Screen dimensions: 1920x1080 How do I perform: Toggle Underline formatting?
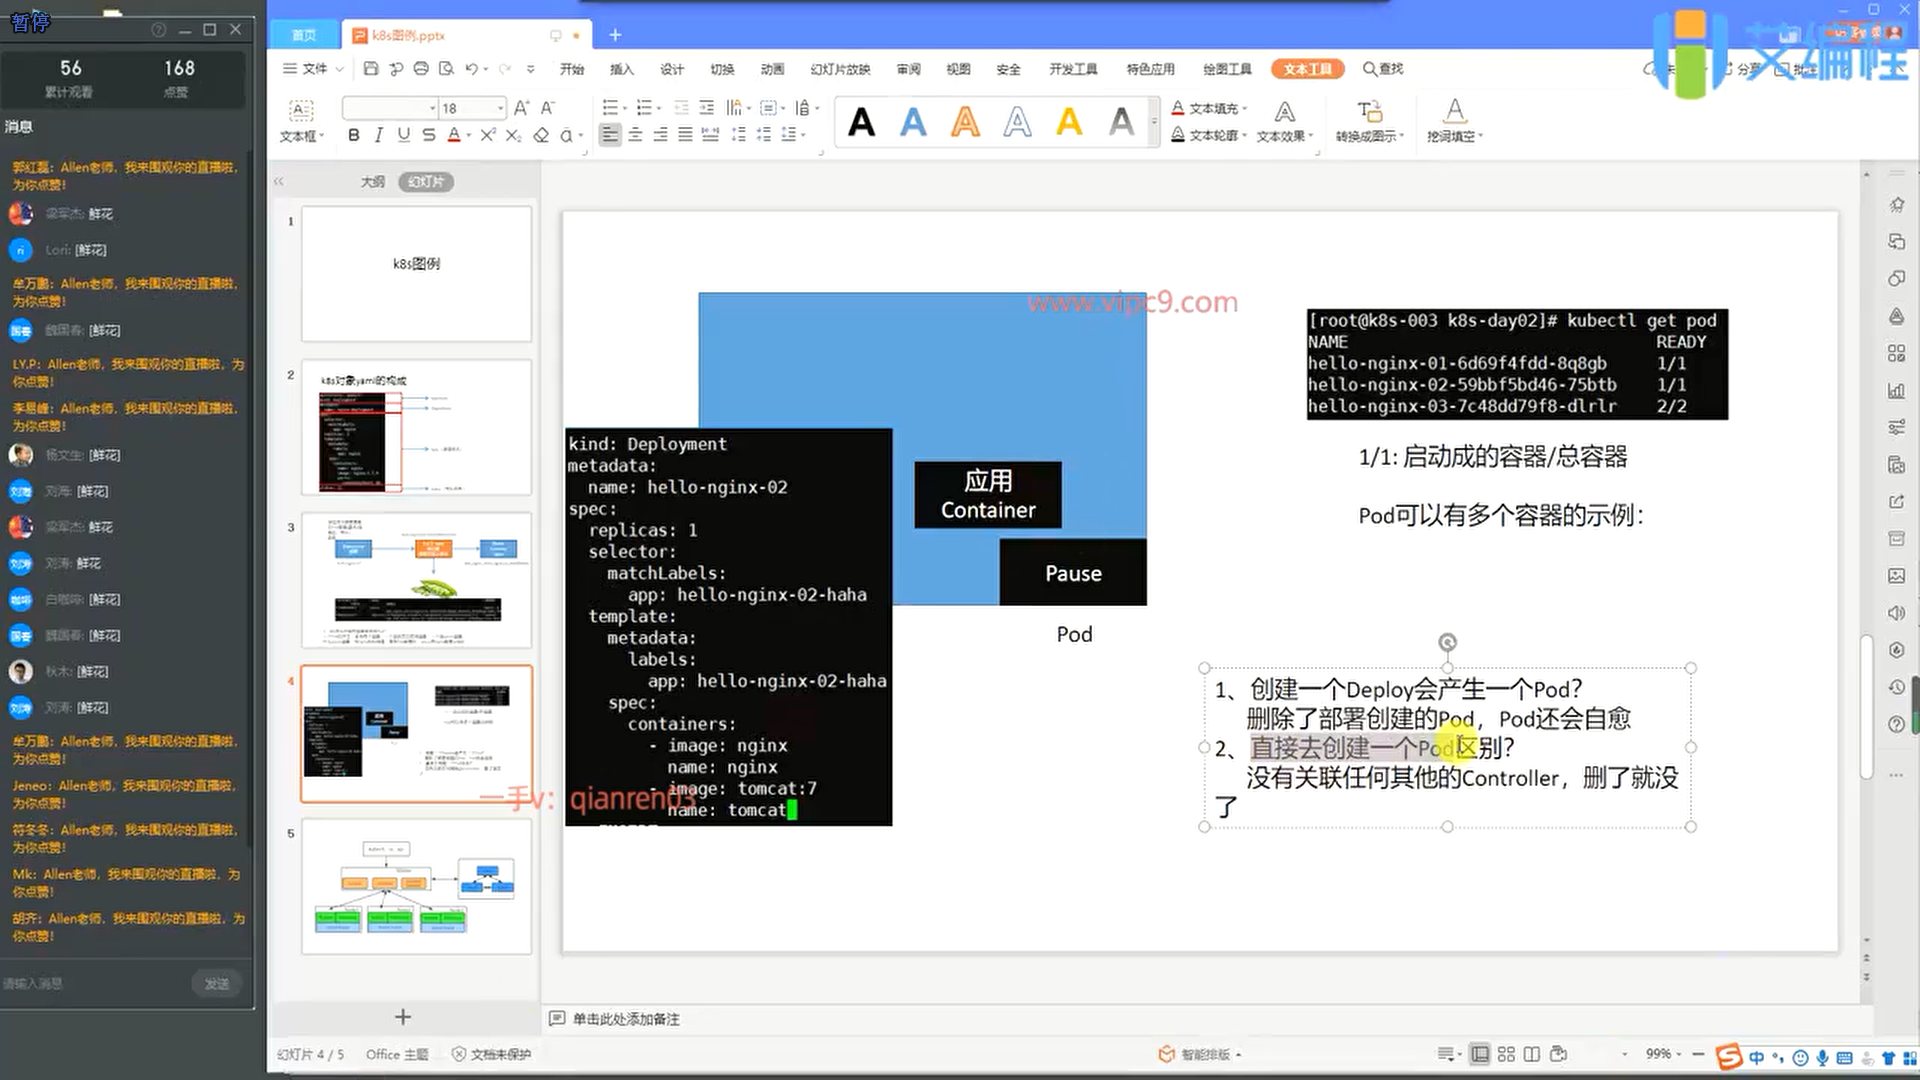[x=403, y=135]
